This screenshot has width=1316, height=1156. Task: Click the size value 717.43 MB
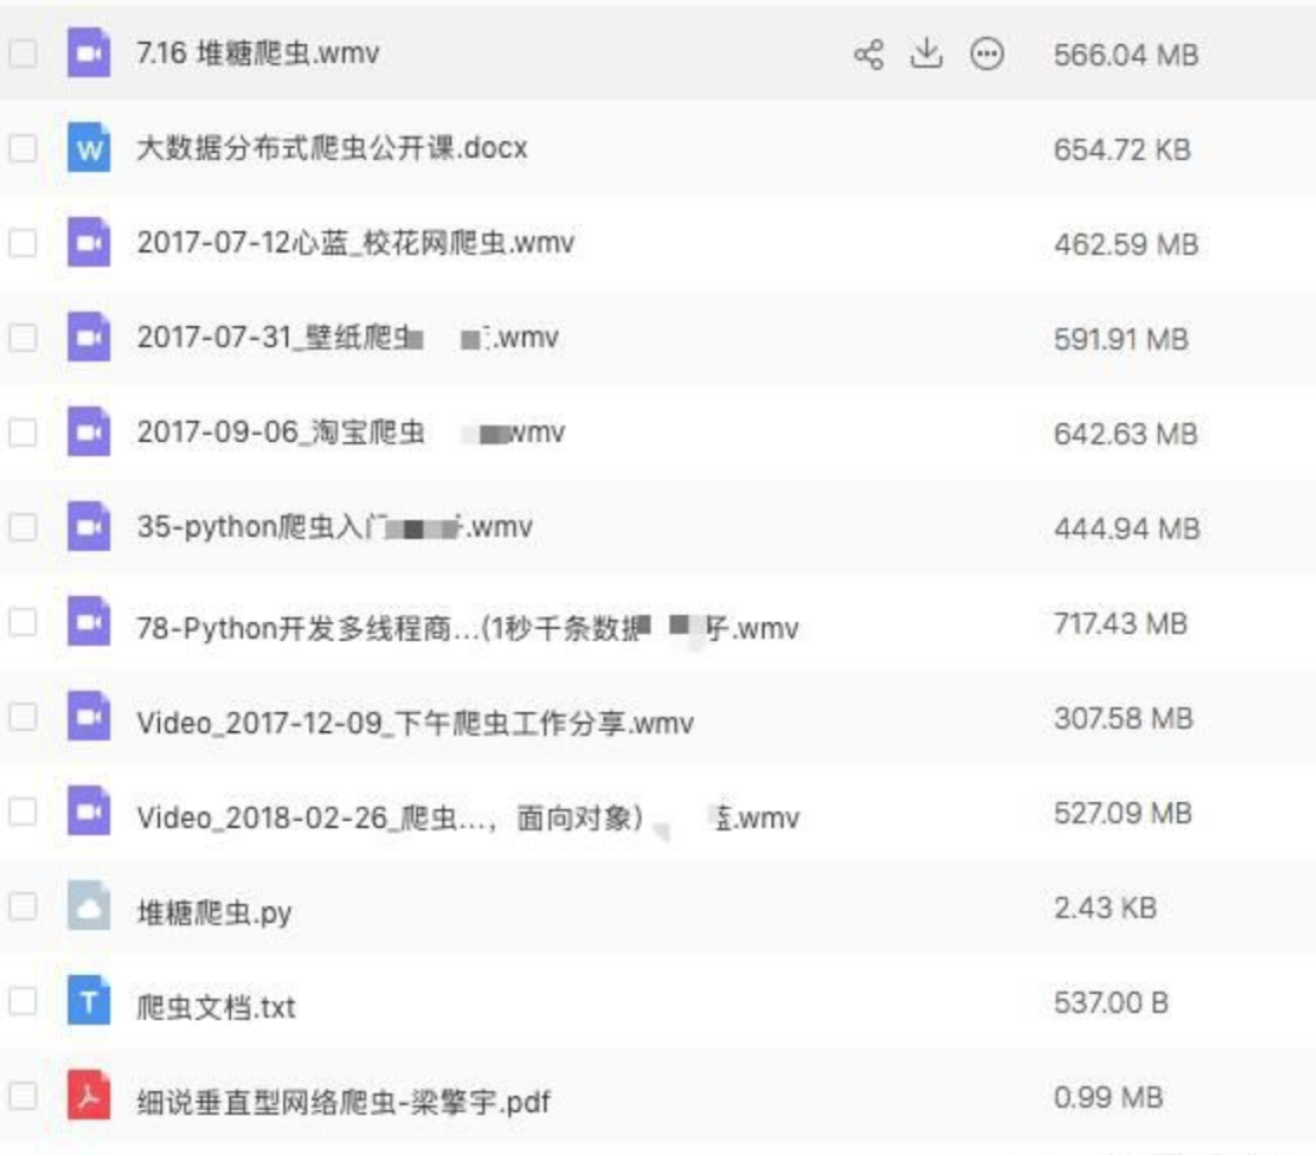point(1121,624)
